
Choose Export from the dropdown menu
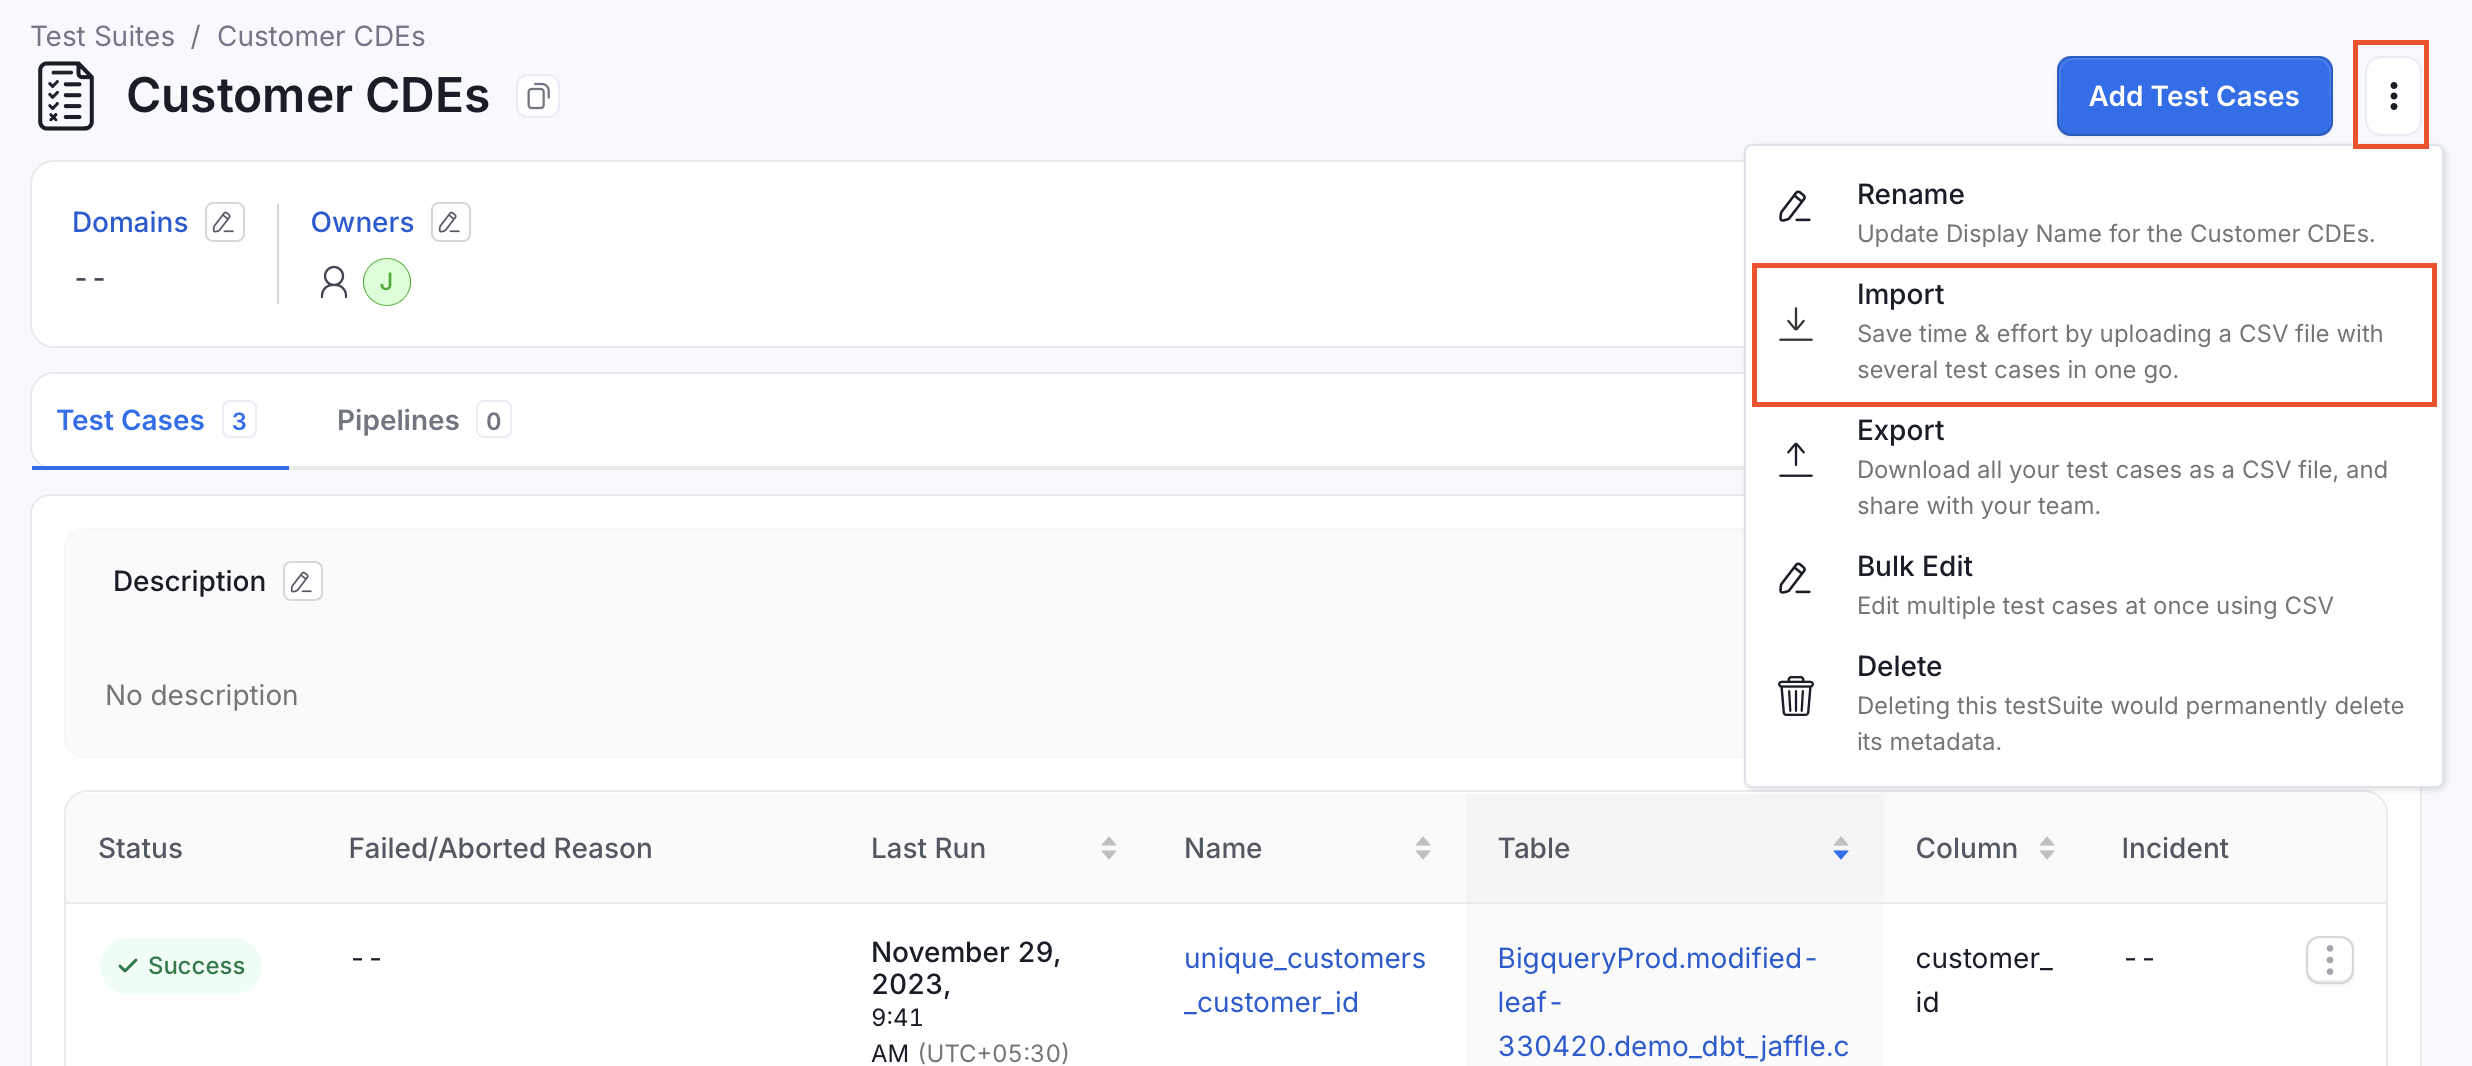[2094, 468]
